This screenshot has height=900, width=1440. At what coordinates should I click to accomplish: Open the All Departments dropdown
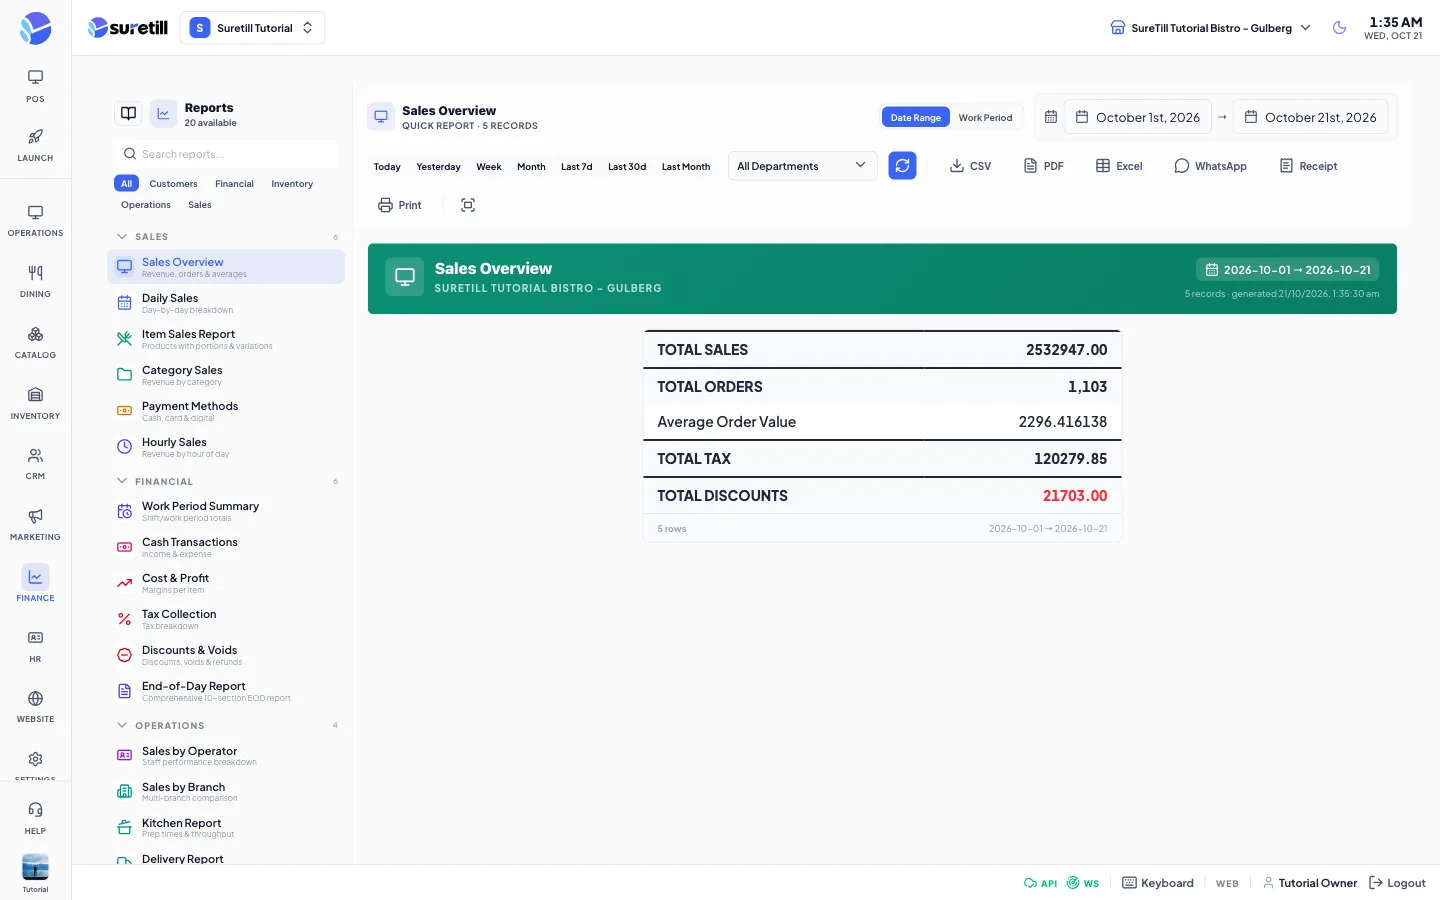(802, 166)
